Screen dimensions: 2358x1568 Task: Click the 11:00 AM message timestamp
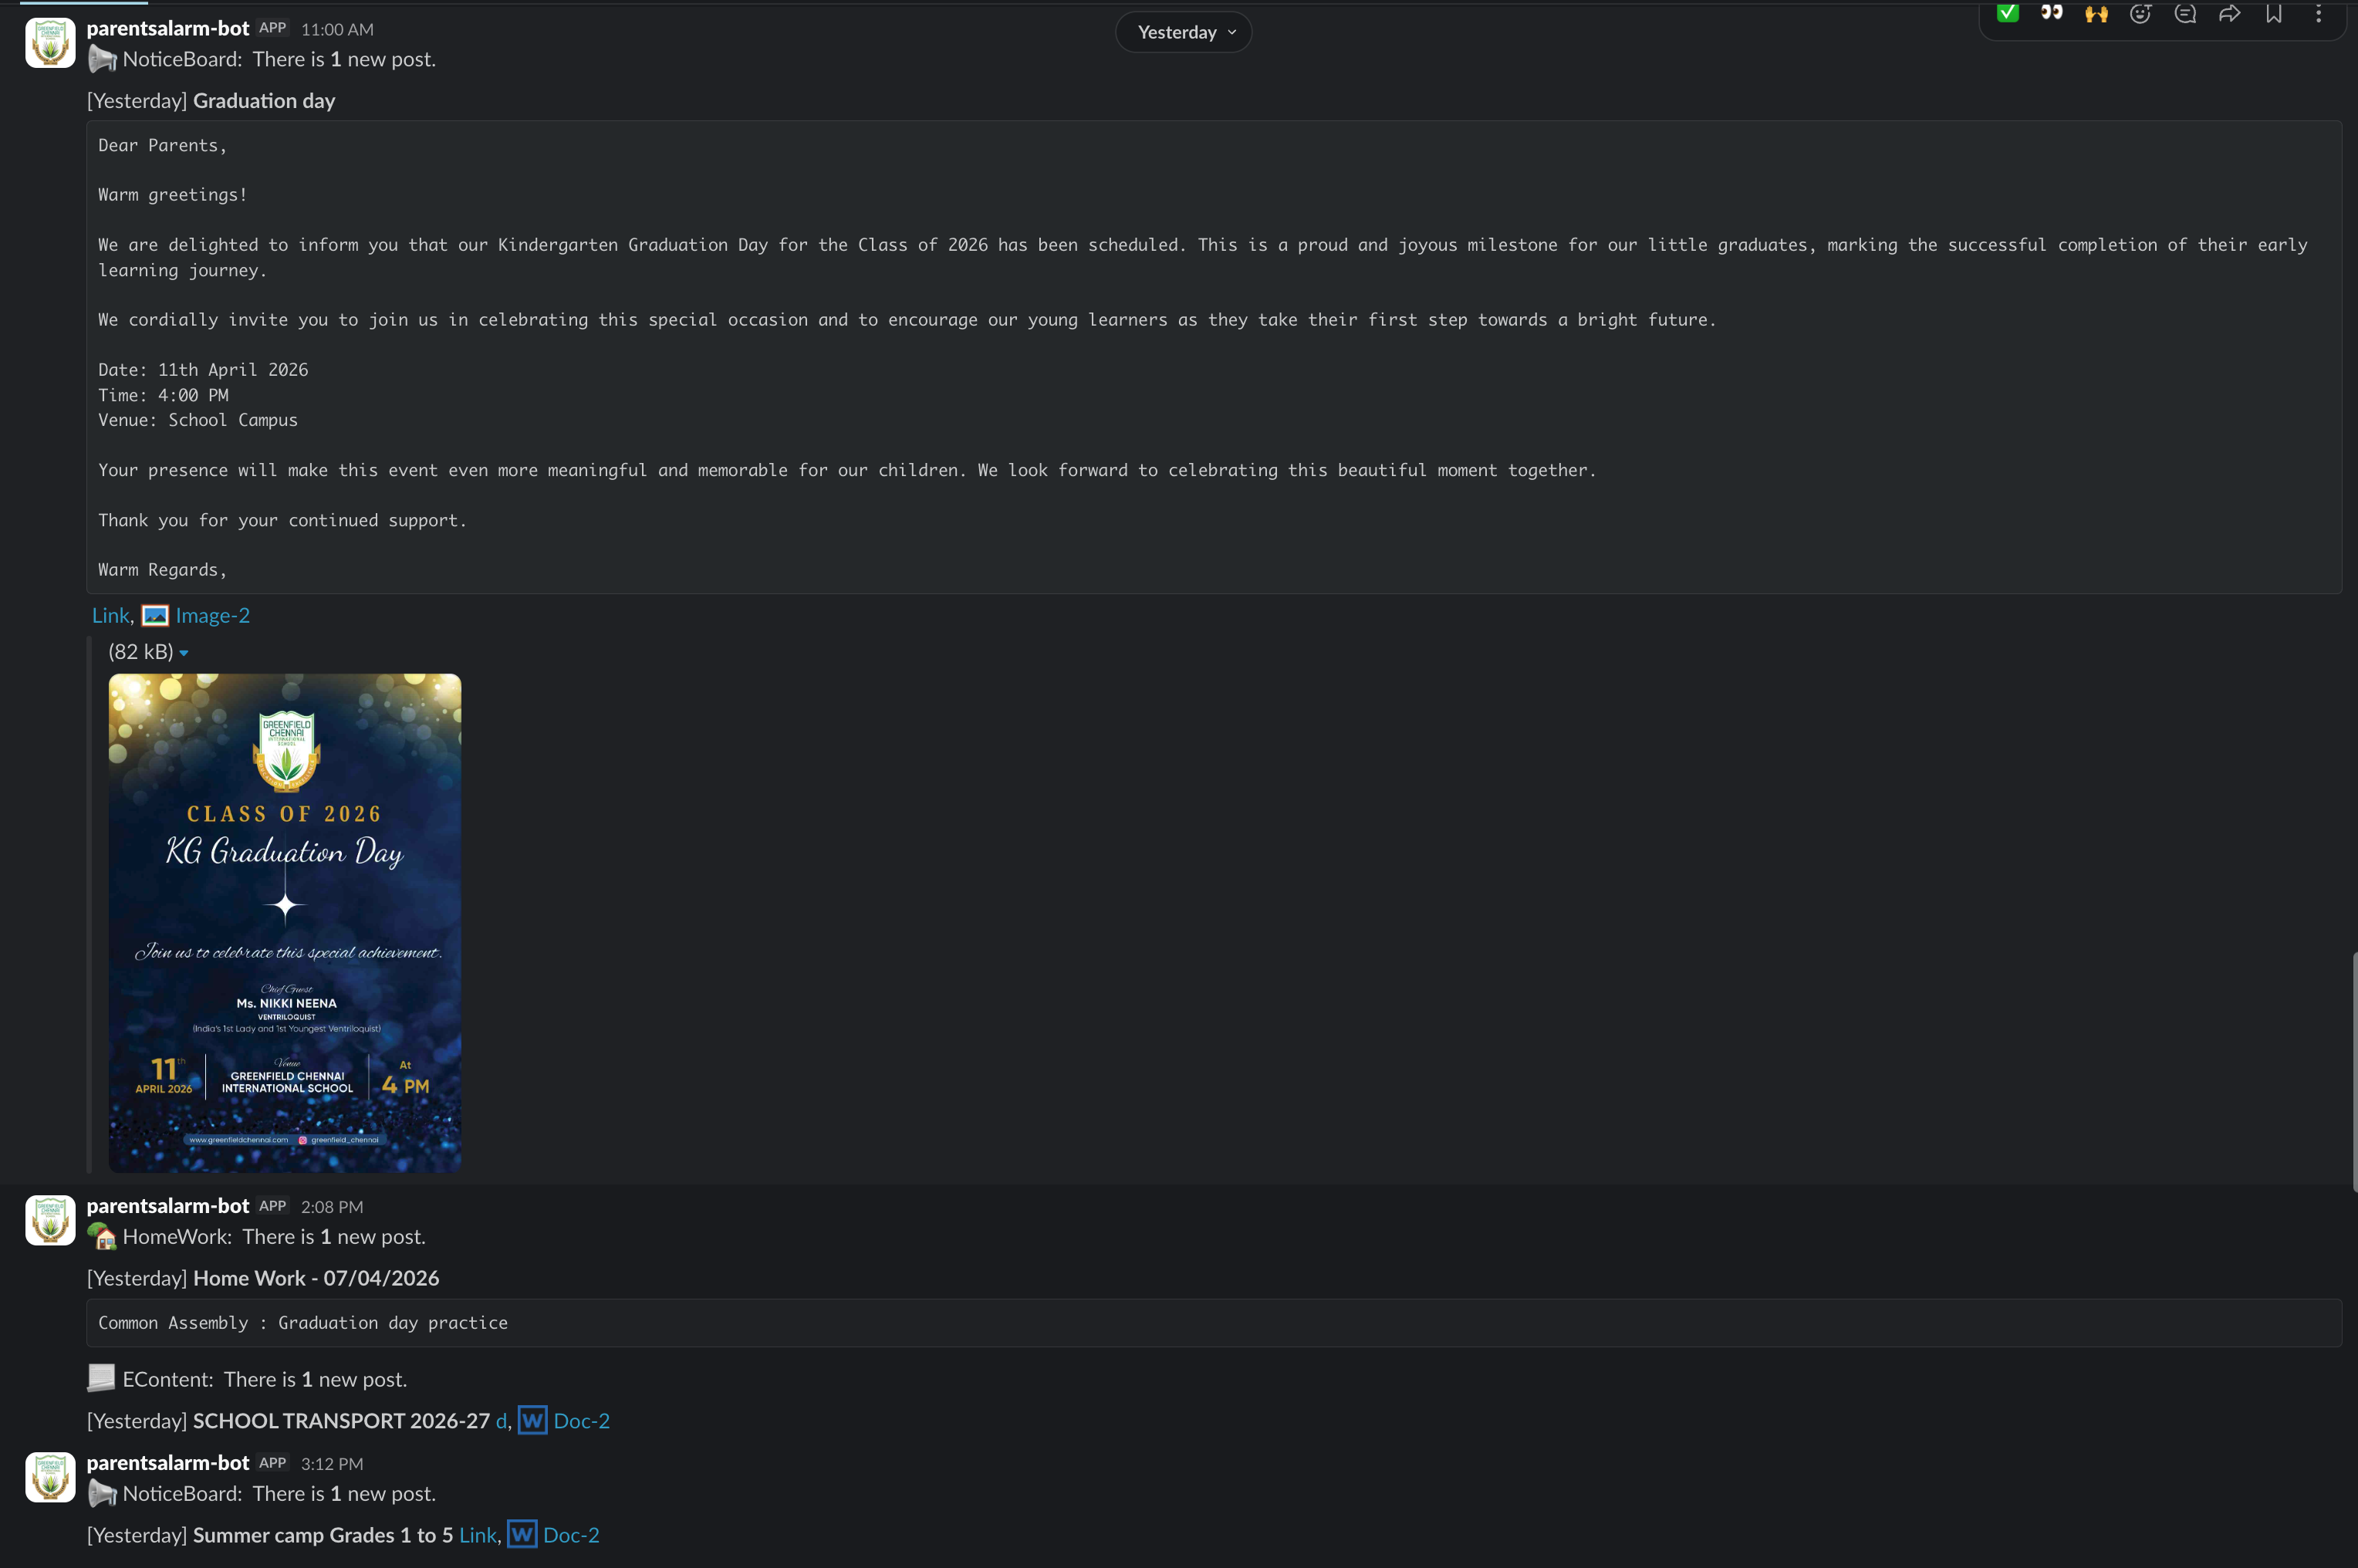pos(337,30)
